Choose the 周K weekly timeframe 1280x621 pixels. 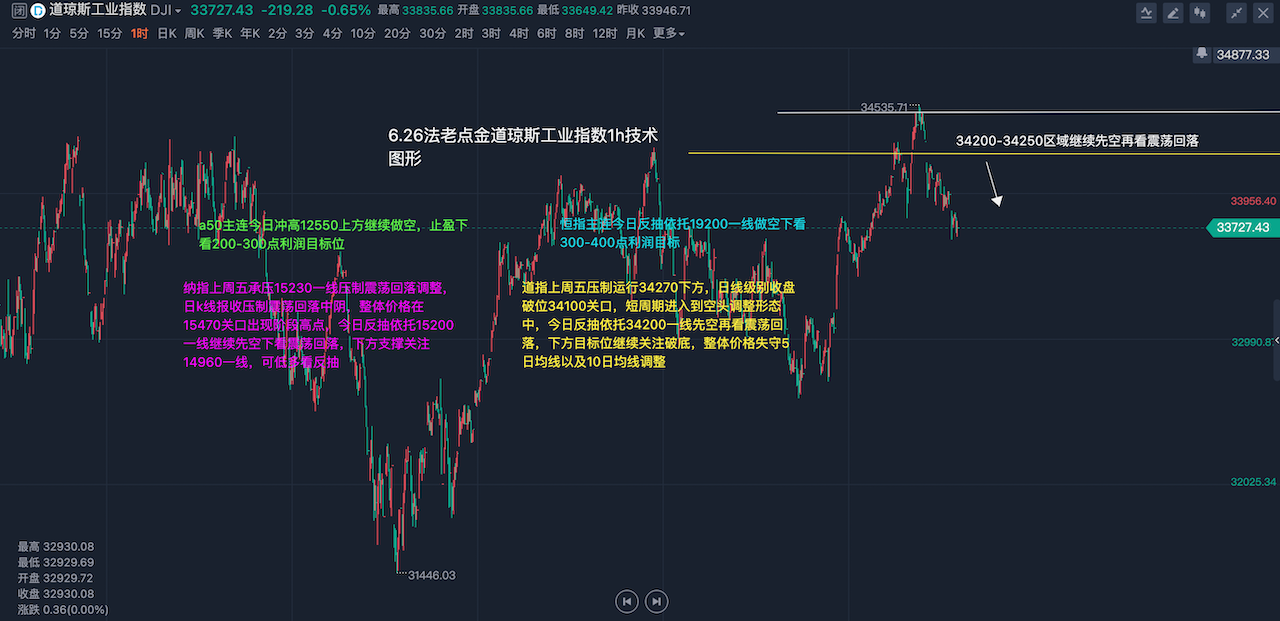click(194, 33)
